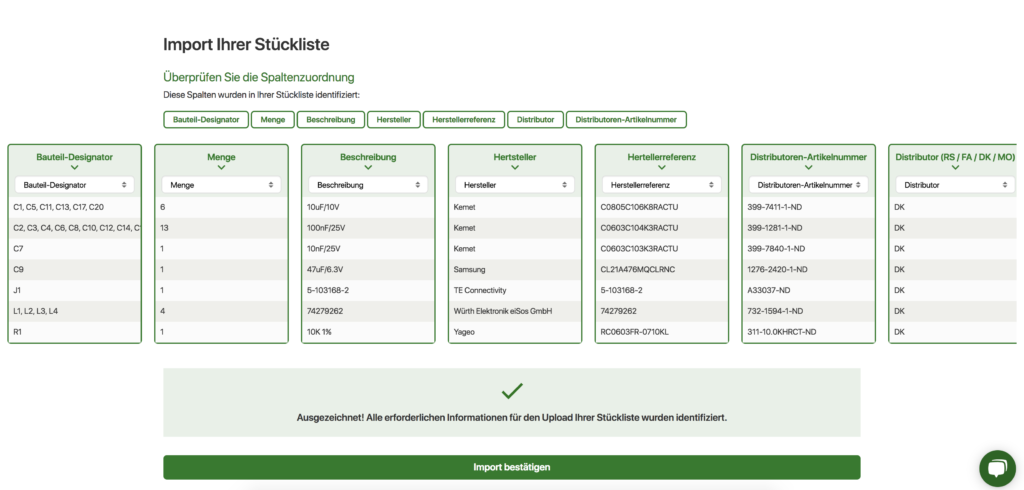Click chevron under Hertellerreferenz column header

662,168
